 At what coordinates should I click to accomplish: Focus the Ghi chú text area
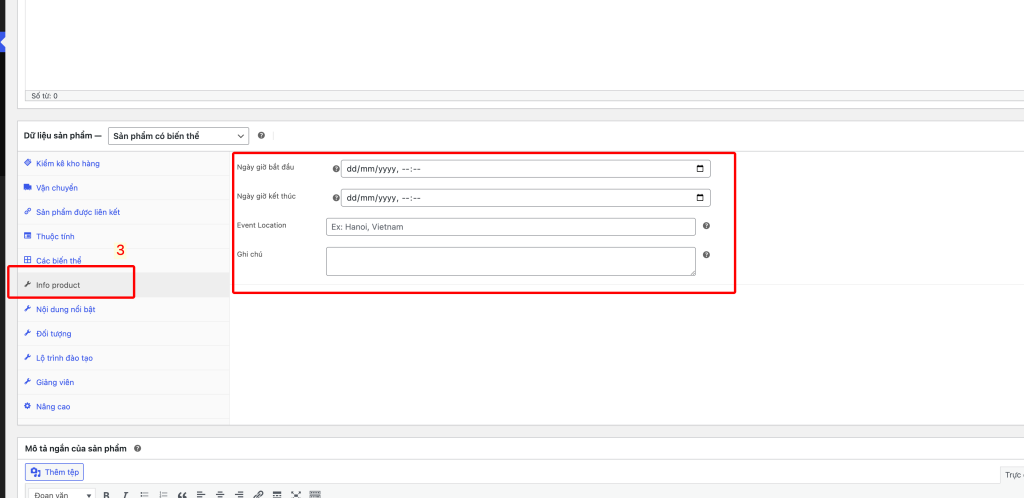(x=510, y=261)
